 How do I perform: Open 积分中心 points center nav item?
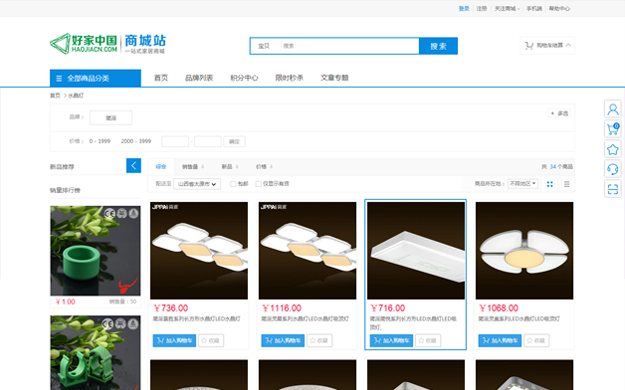click(244, 78)
